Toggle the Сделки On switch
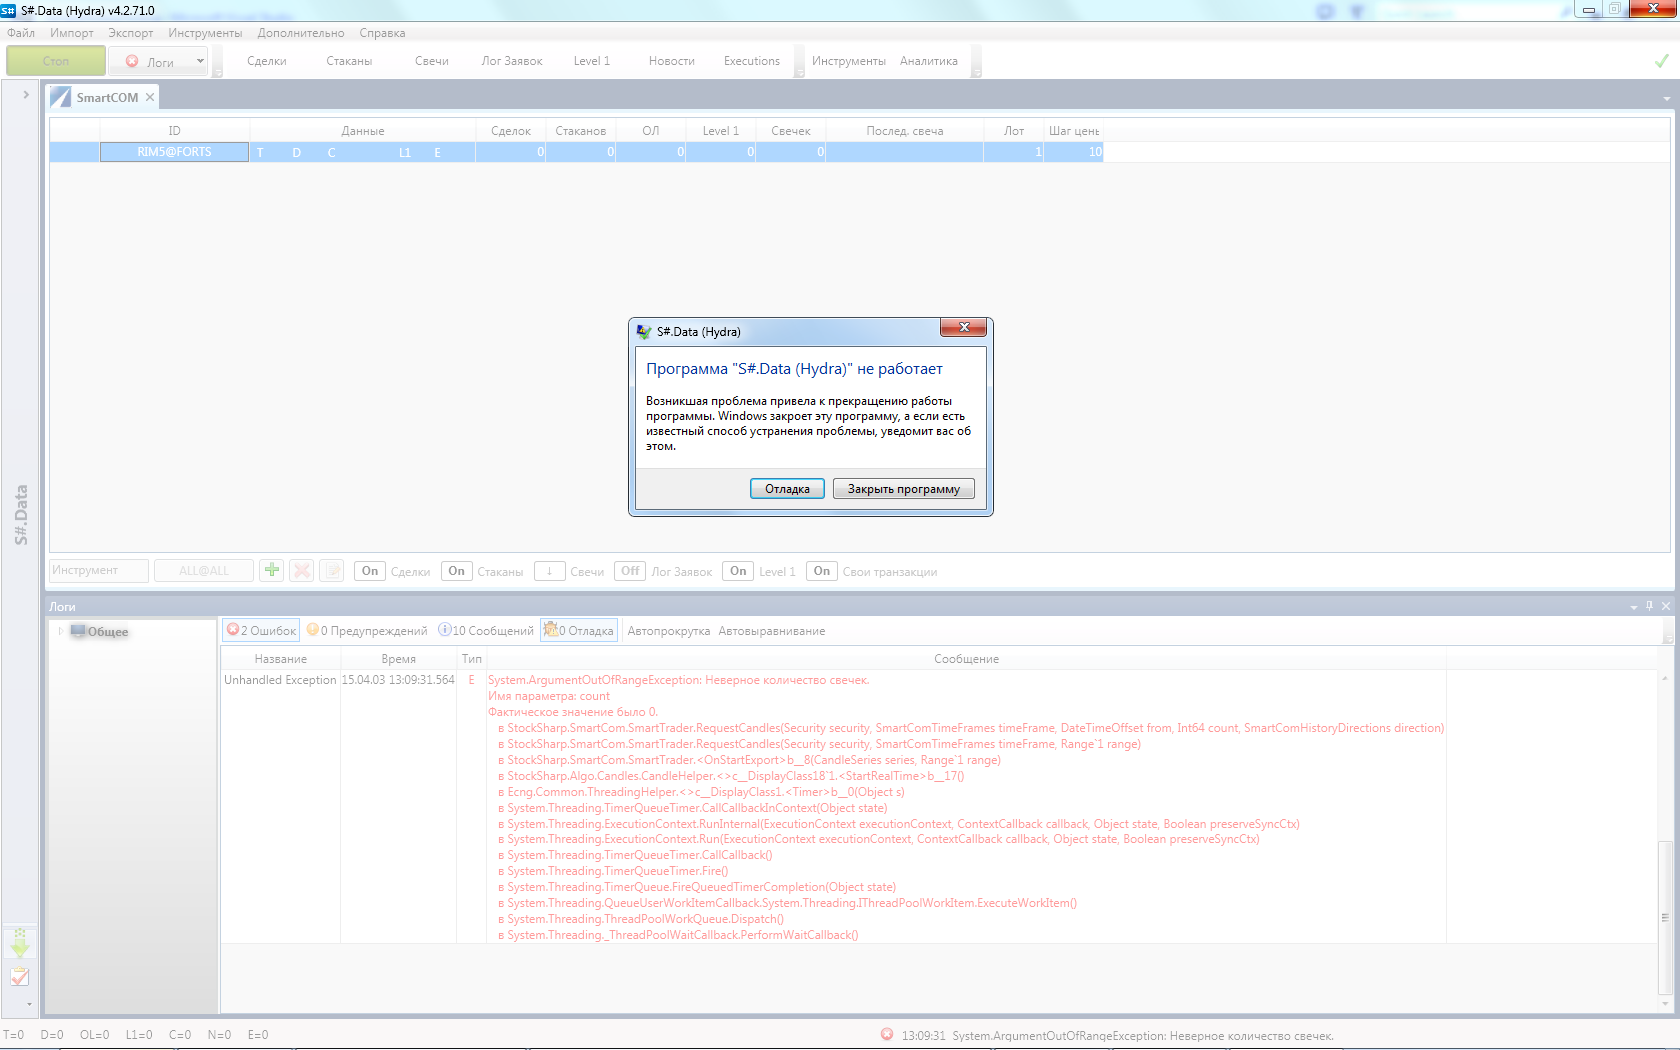The width and height of the screenshot is (1680, 1050). point(370,571)
